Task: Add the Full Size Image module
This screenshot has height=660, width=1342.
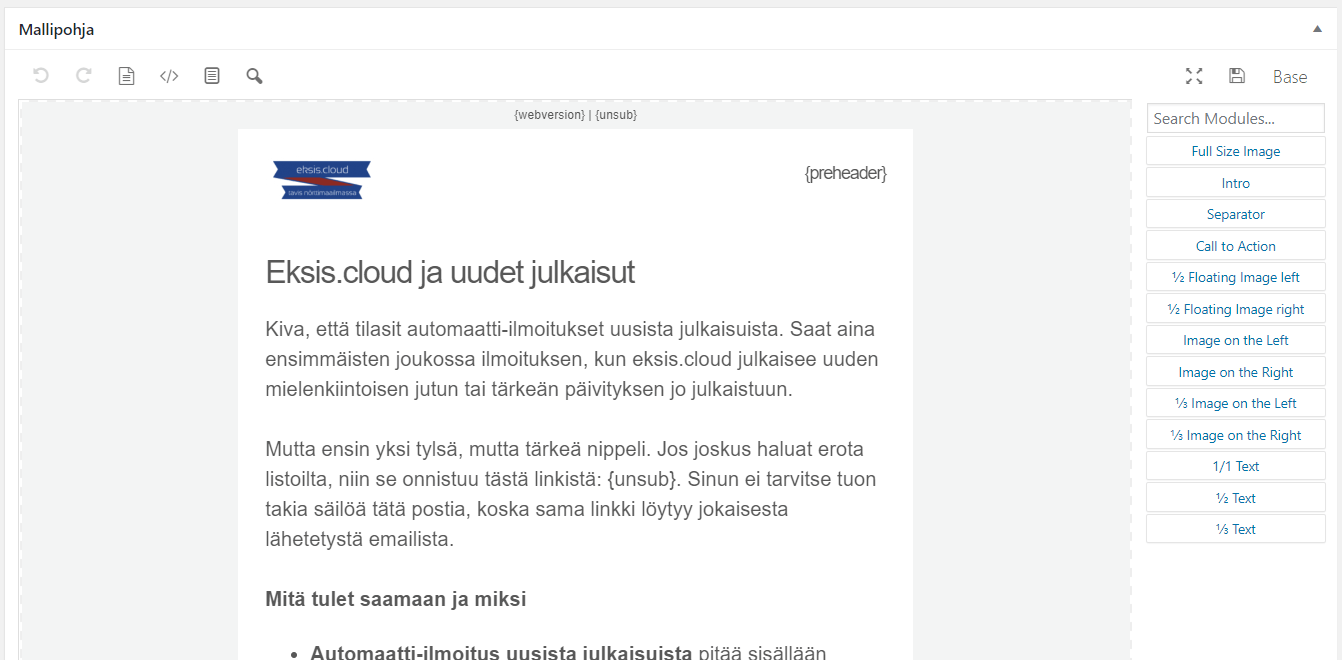Action: click(x=1235, y=150)
